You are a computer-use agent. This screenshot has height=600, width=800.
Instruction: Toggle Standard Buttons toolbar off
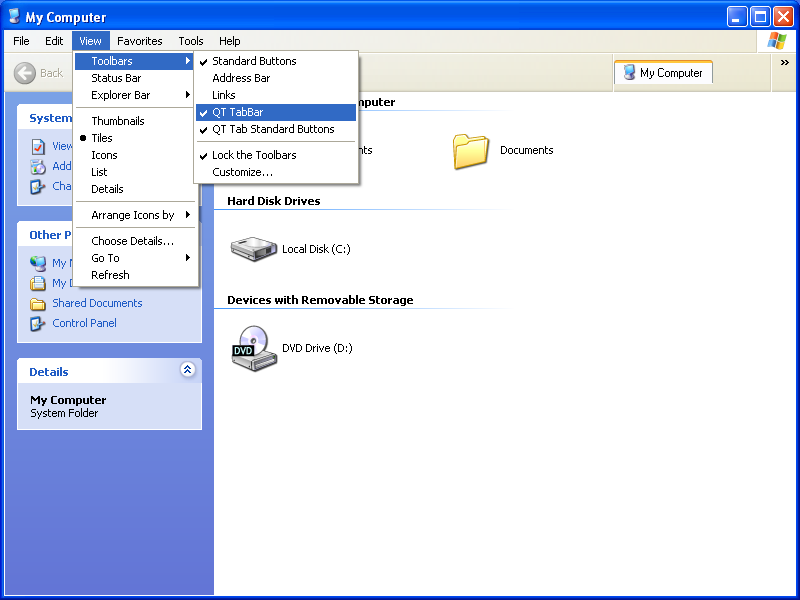254,61
